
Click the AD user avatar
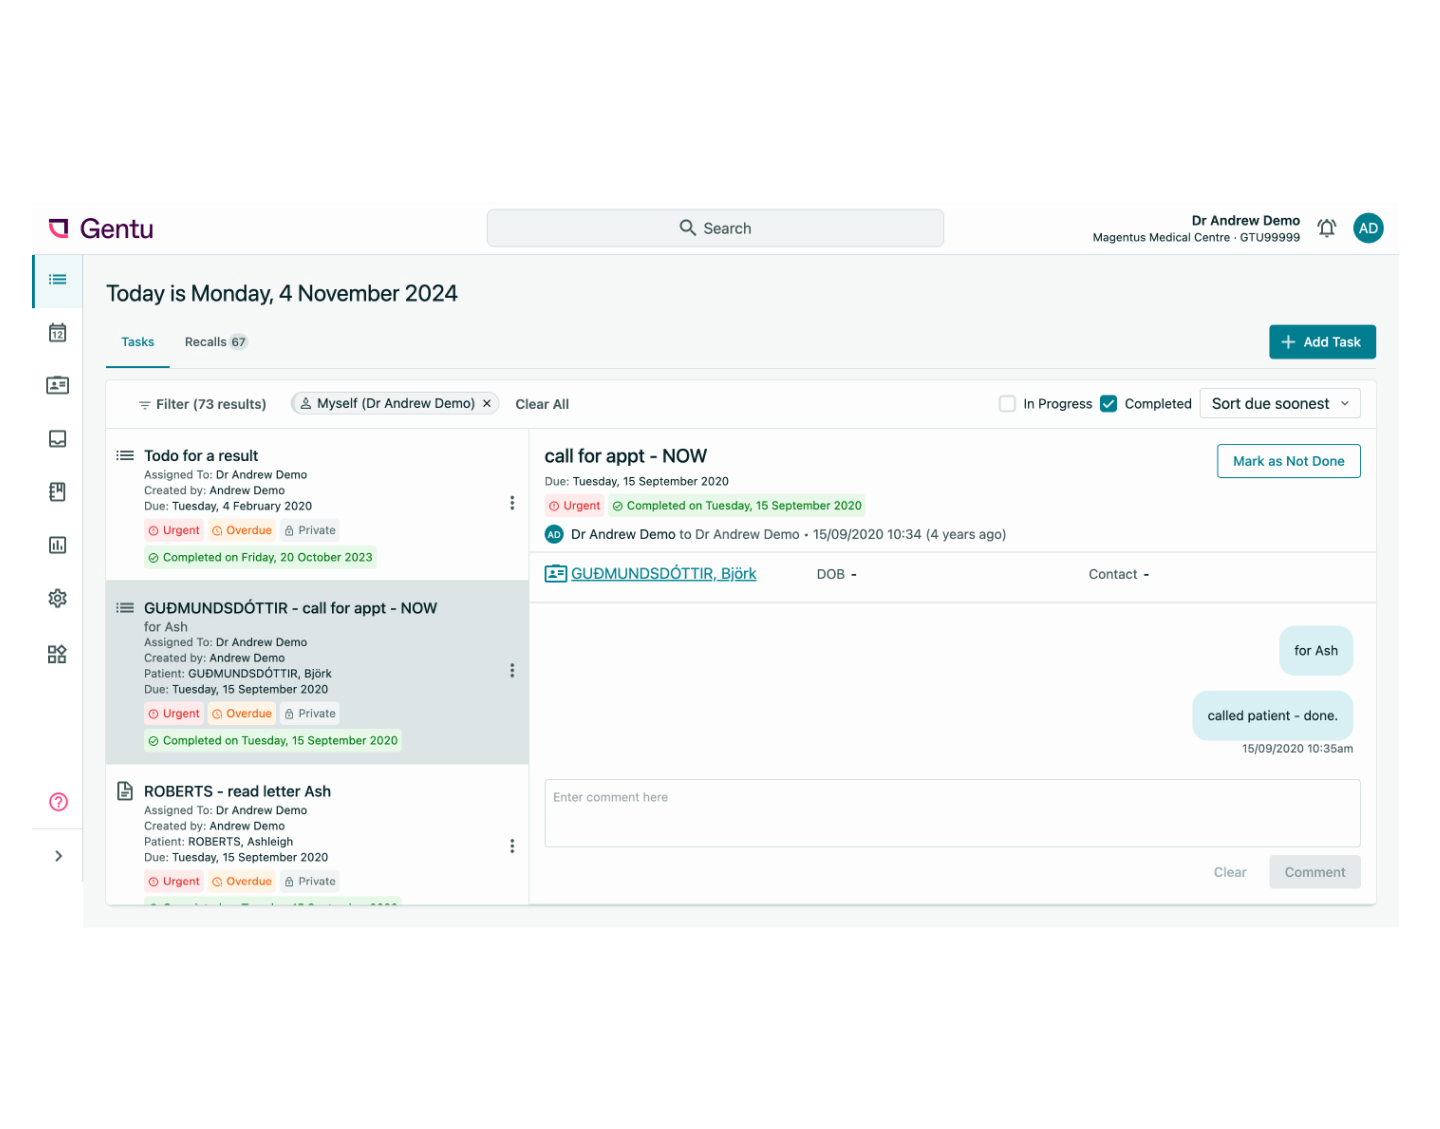point(1368,228)
